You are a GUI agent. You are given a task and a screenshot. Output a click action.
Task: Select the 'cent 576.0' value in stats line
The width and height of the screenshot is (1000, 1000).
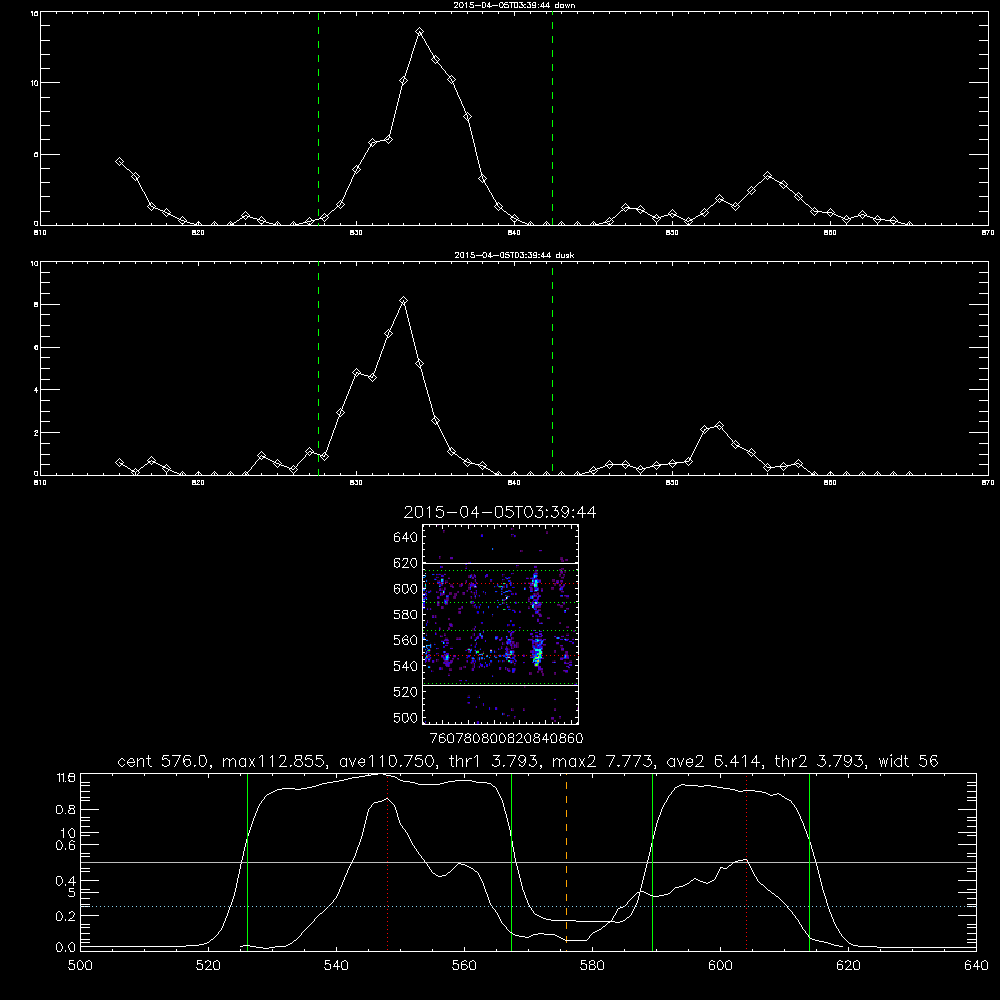tap(165, 761)
